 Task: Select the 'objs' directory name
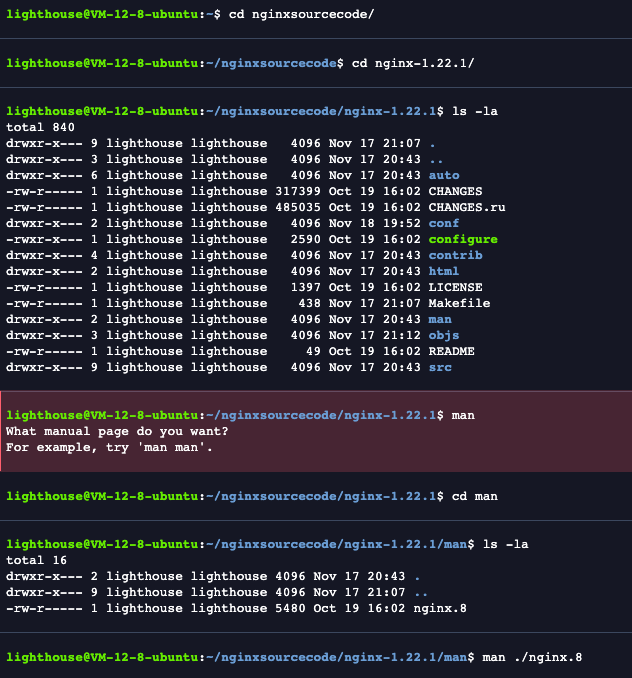[x=444, y=335]
